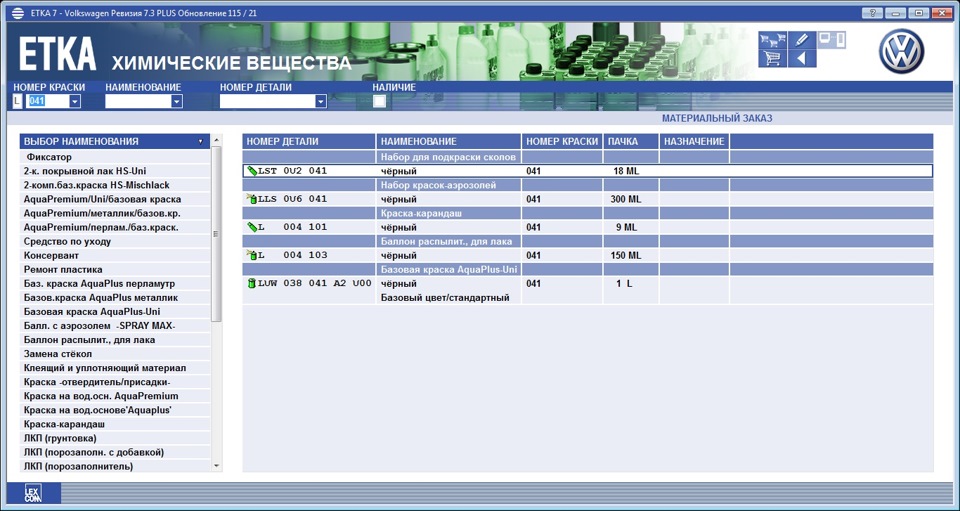Sort by НОМЕР ДЕТАЛИ column header
Viewport: 960px width, 511px height.
[x=309, y=141]
